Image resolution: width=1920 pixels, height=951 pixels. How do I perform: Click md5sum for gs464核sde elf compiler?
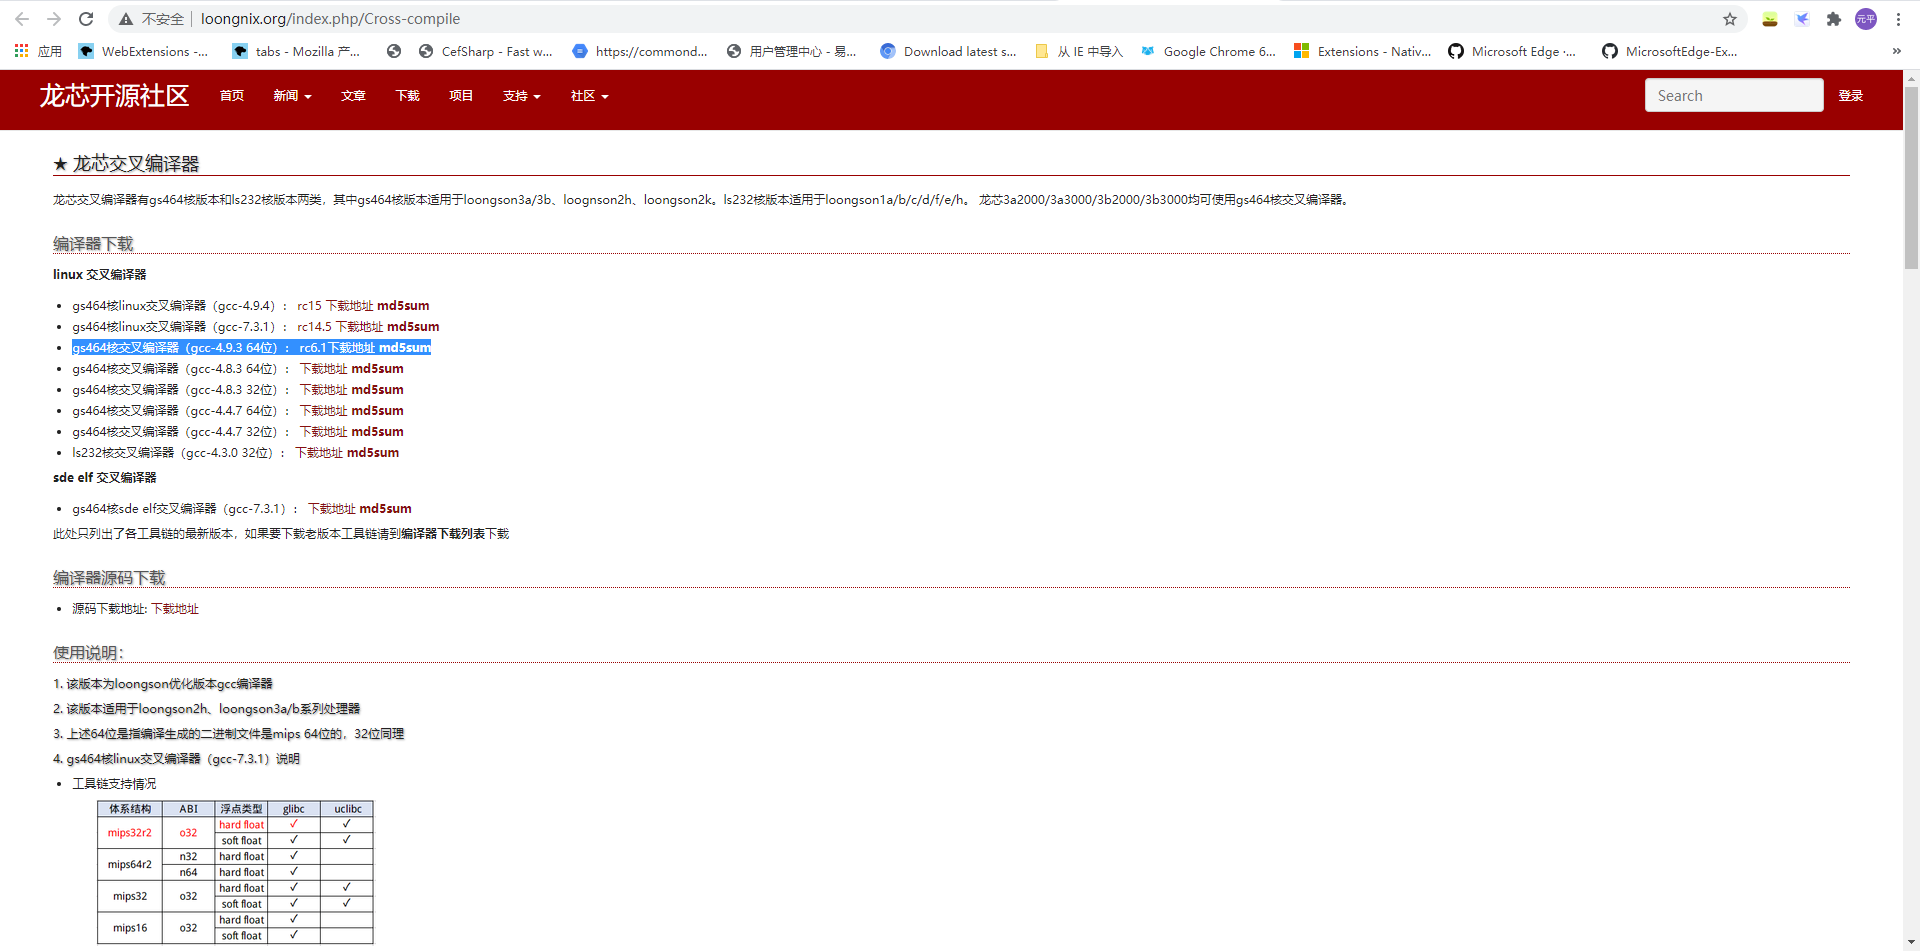tap(386, 509)
